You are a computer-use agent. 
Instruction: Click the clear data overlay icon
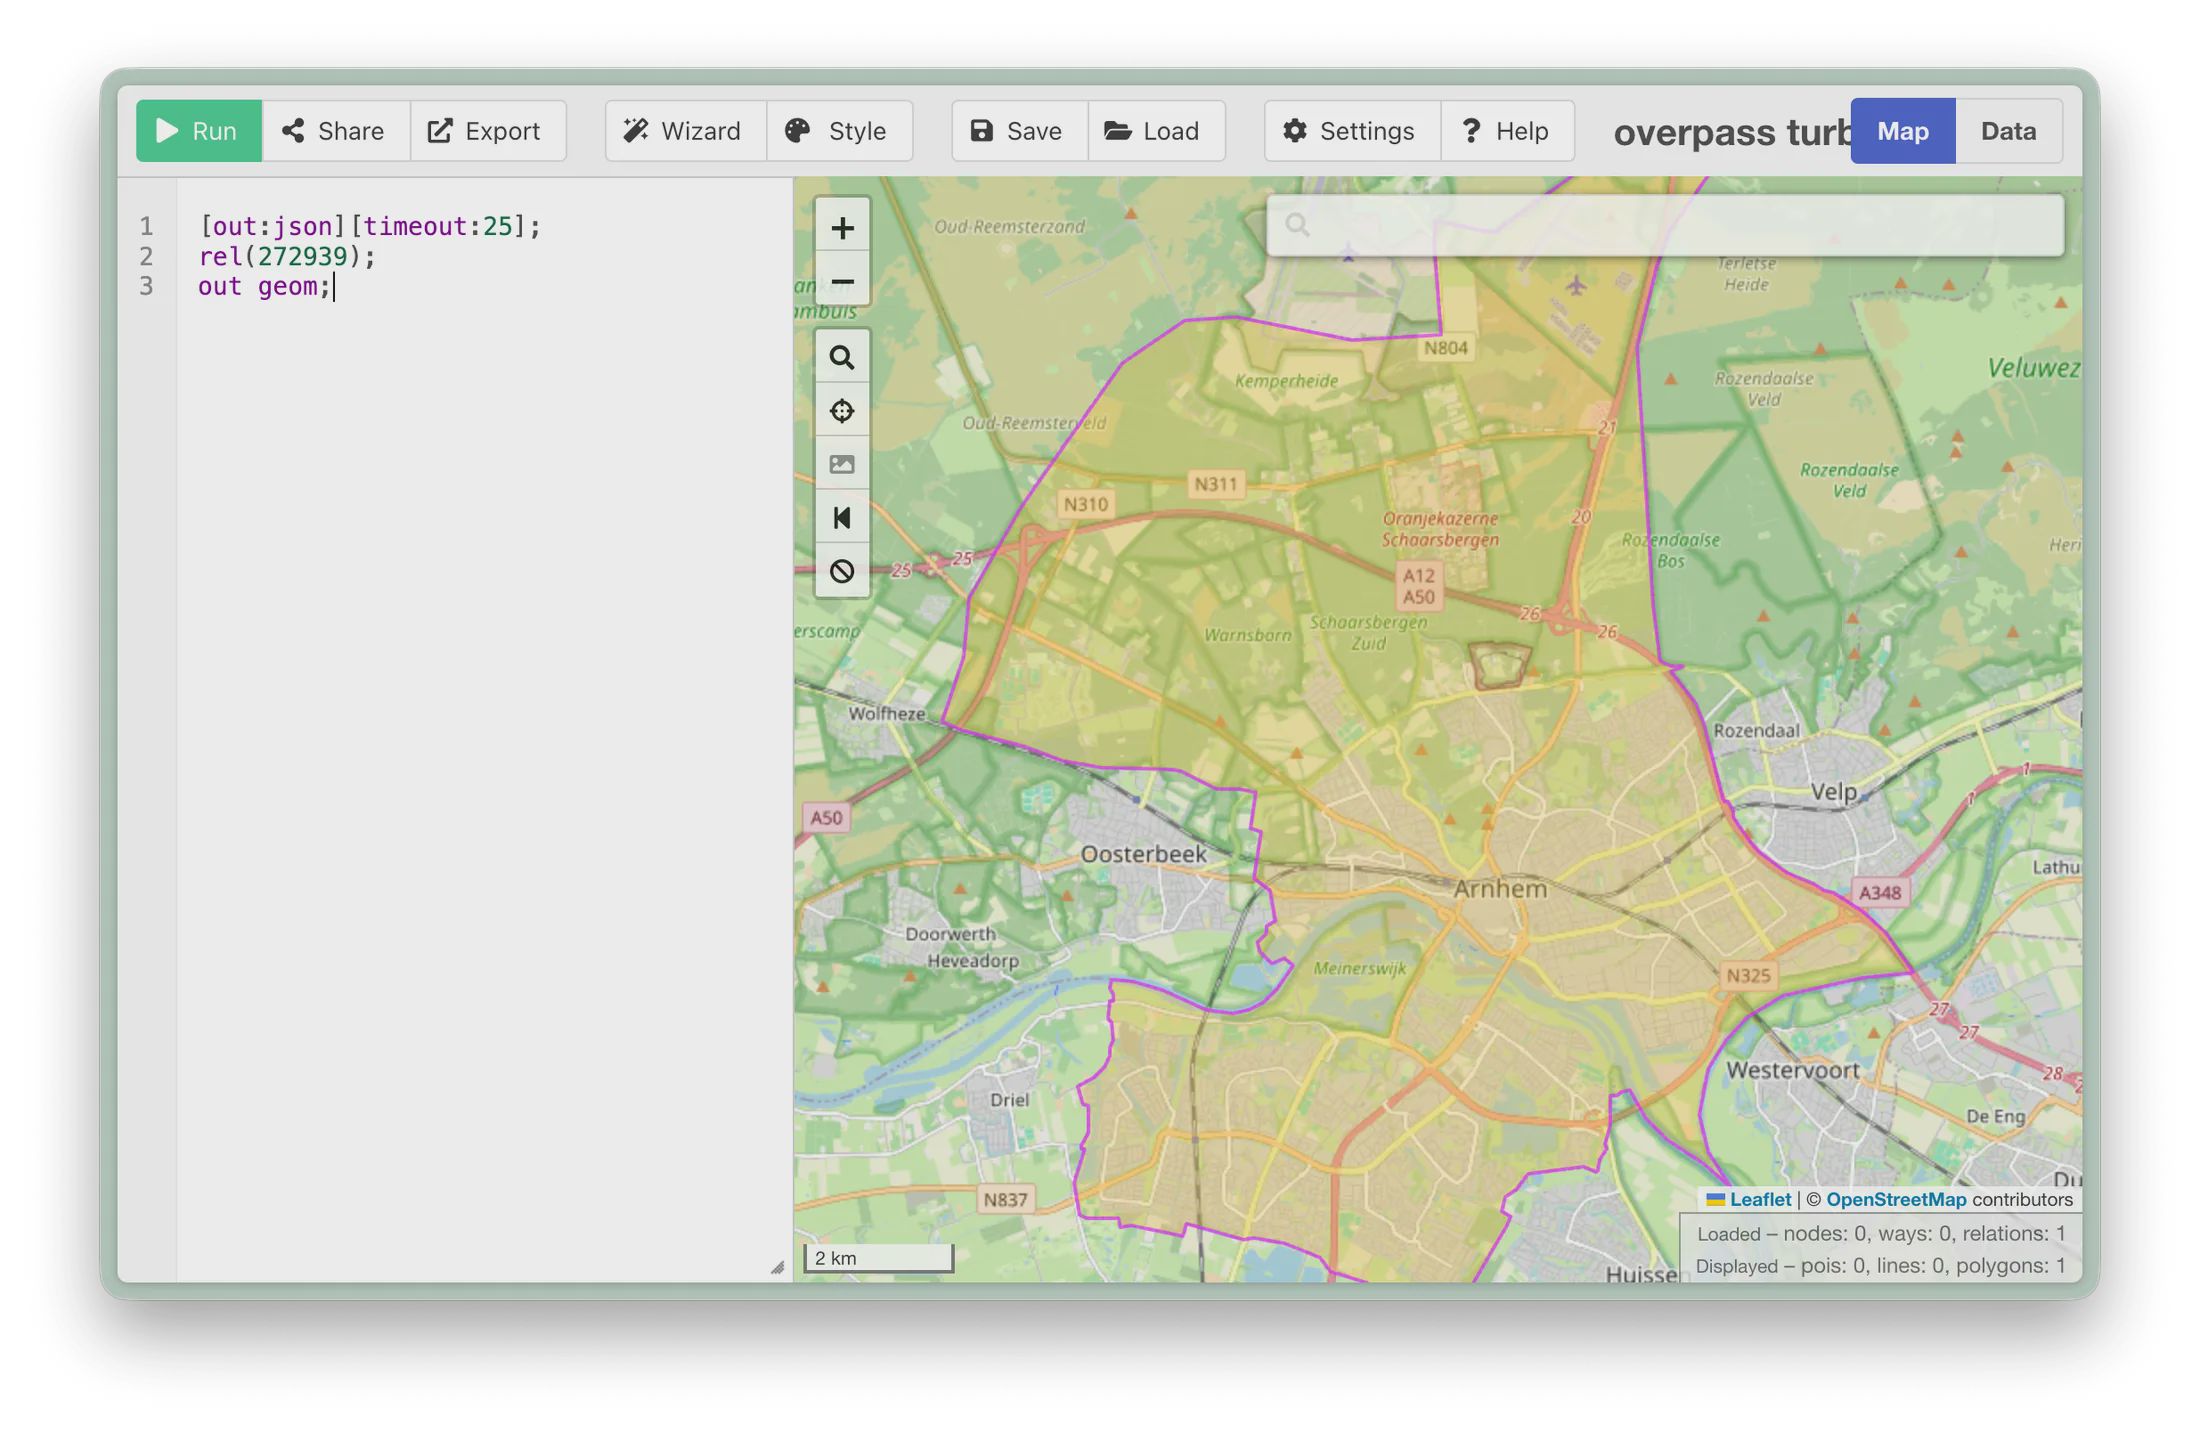pyautogui.click(x=842, y=571)
